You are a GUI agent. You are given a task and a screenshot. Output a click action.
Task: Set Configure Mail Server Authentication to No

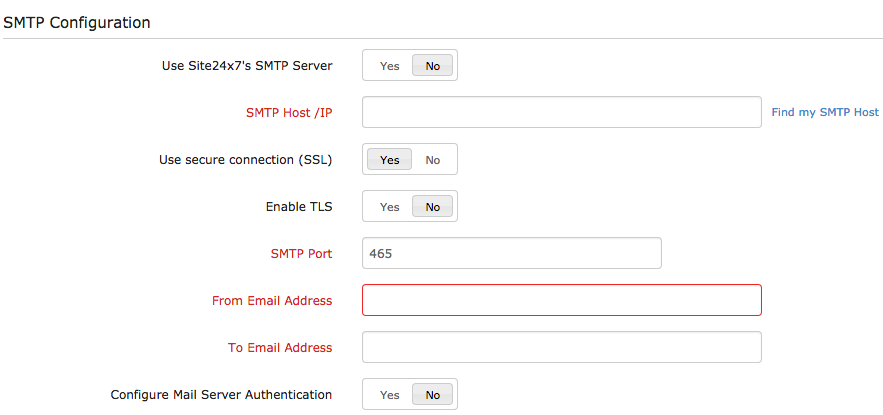433,395
